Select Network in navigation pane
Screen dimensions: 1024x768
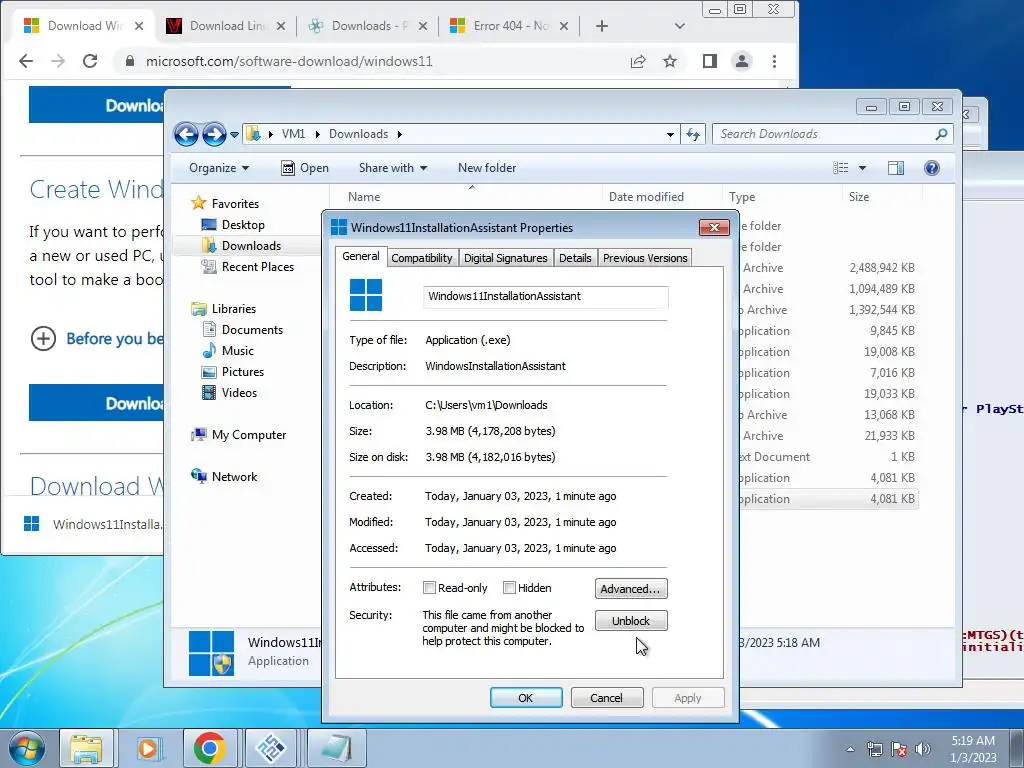(x=234, y=477)
